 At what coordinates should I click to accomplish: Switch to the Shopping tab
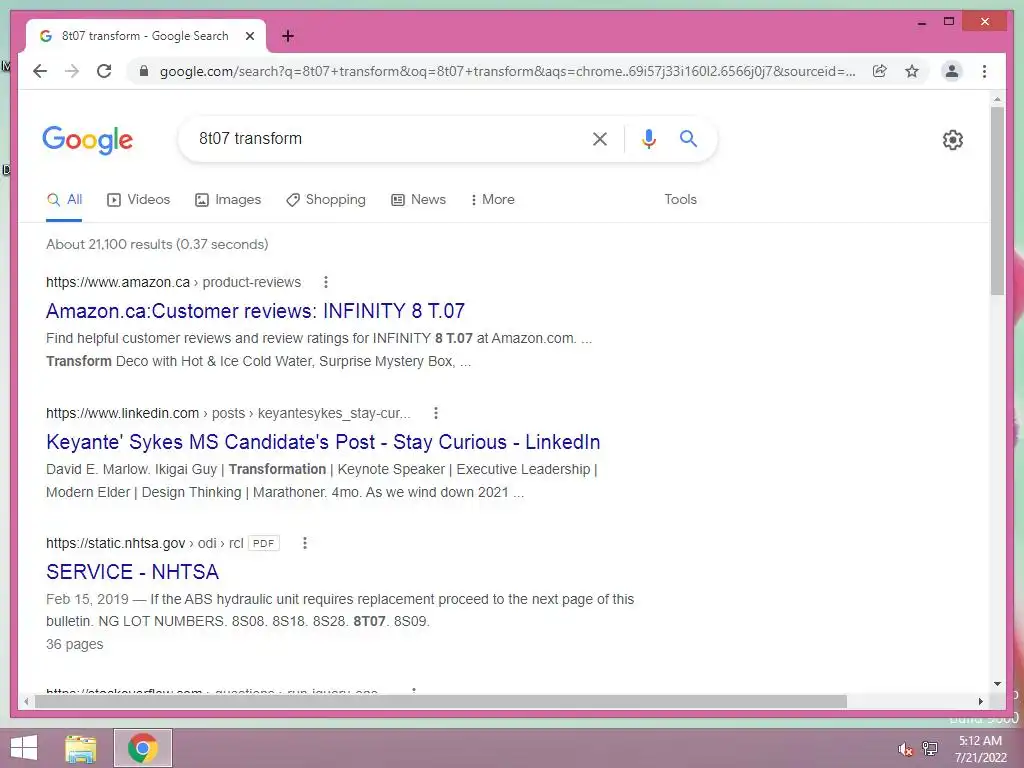coord(326,200)
